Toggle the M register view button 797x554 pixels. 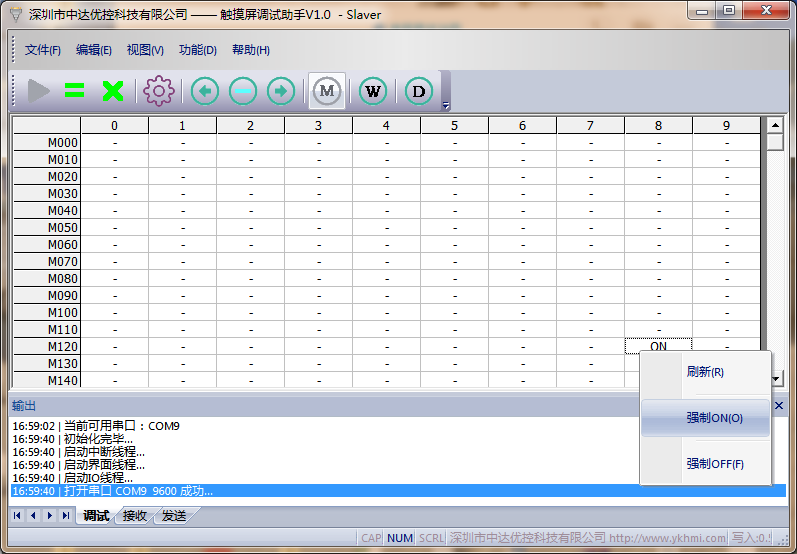click(x=326, y=92)
